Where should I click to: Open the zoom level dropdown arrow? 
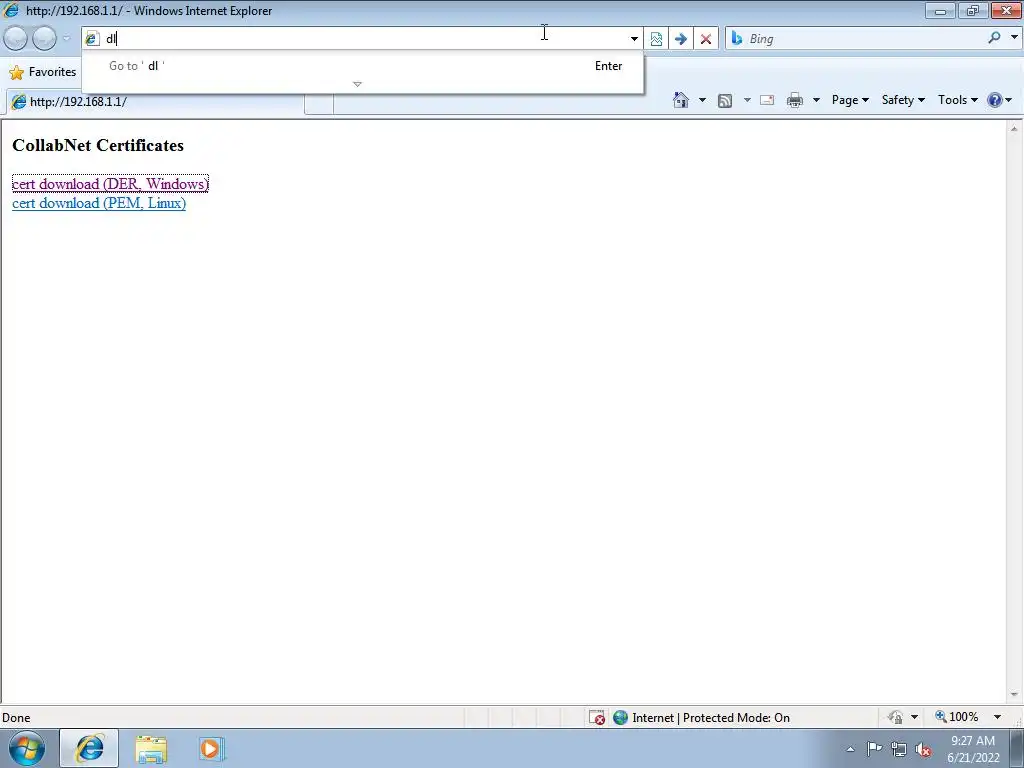(x=997, y=717)
